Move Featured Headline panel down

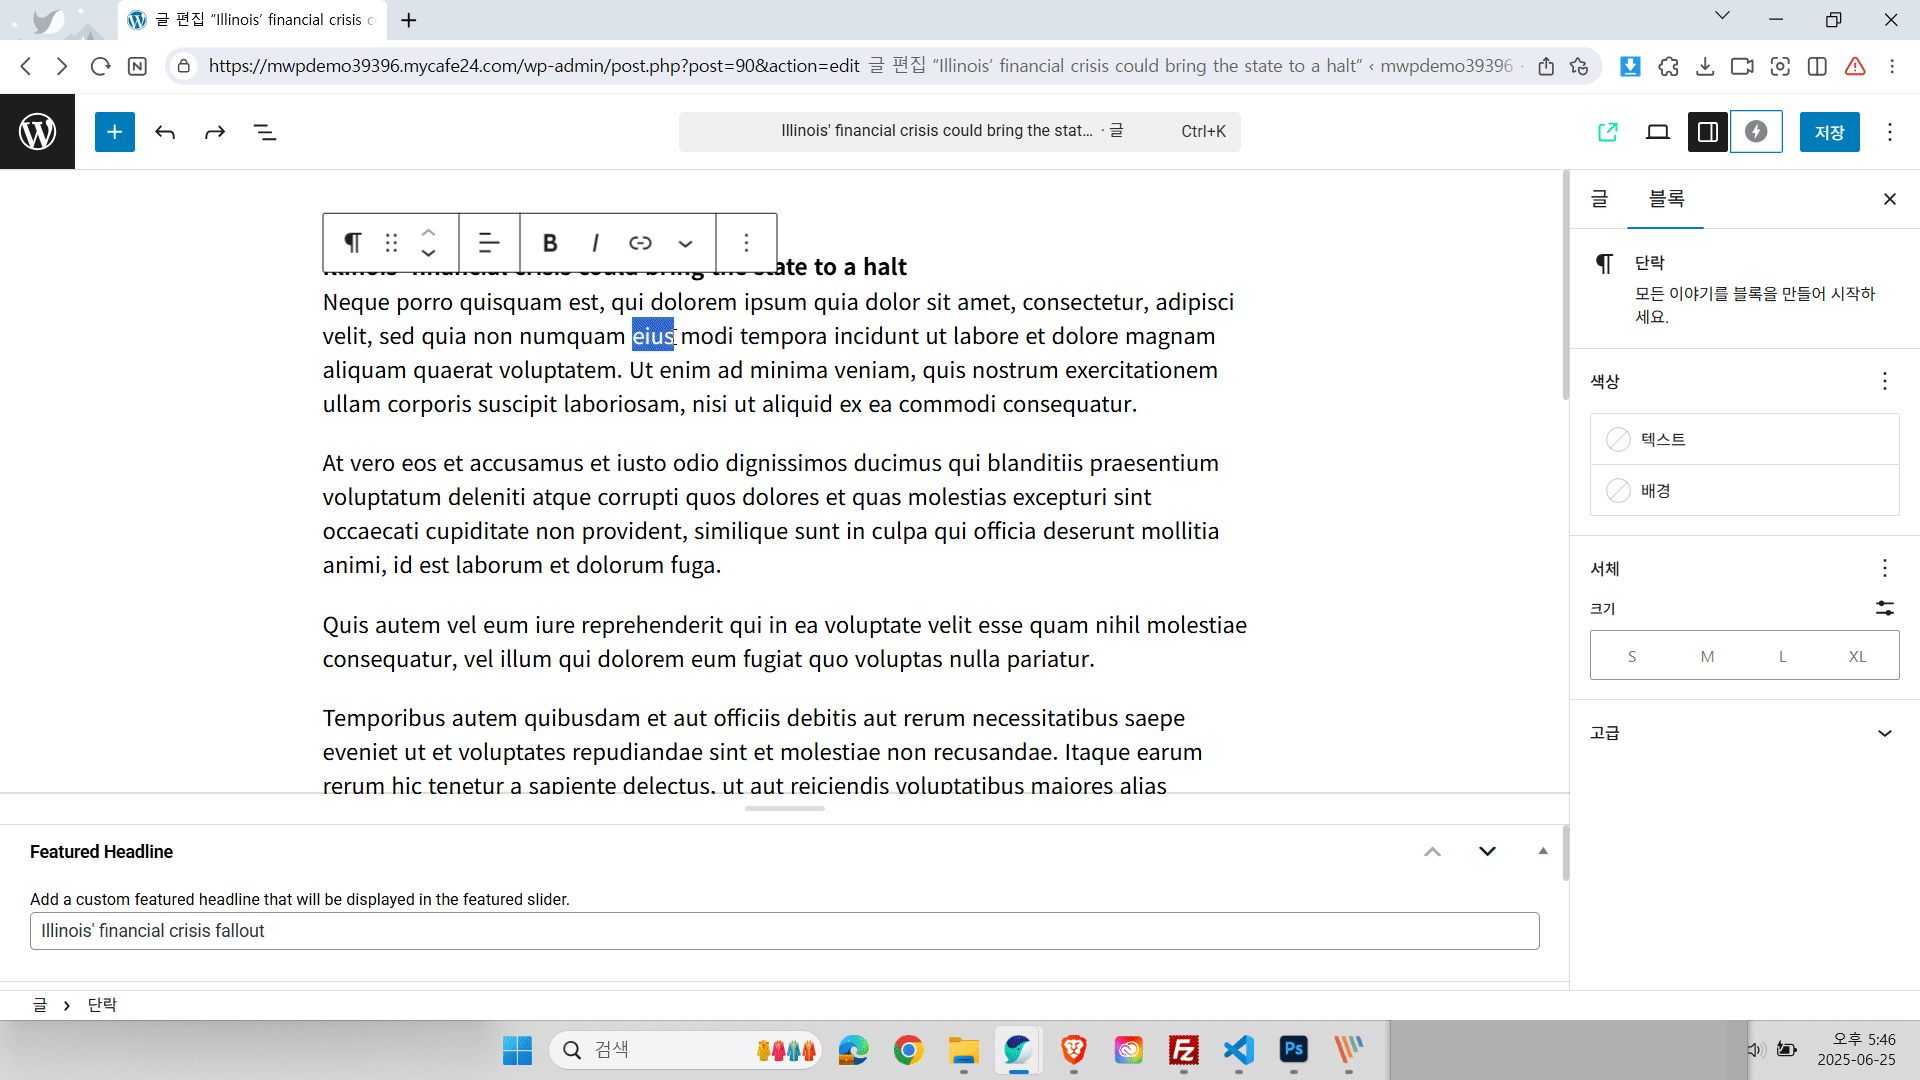[1487, 851]
